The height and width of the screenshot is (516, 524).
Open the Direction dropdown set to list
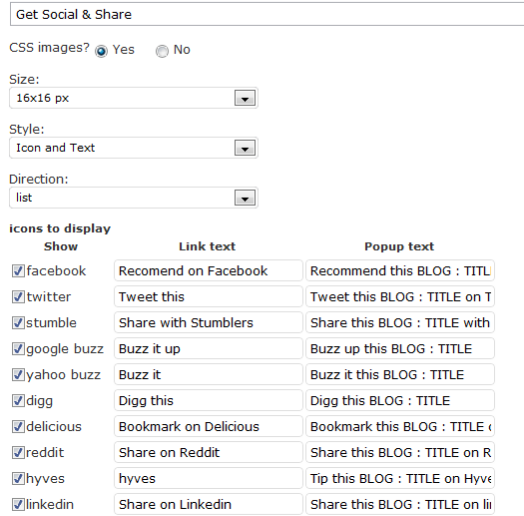pos(134,198)
